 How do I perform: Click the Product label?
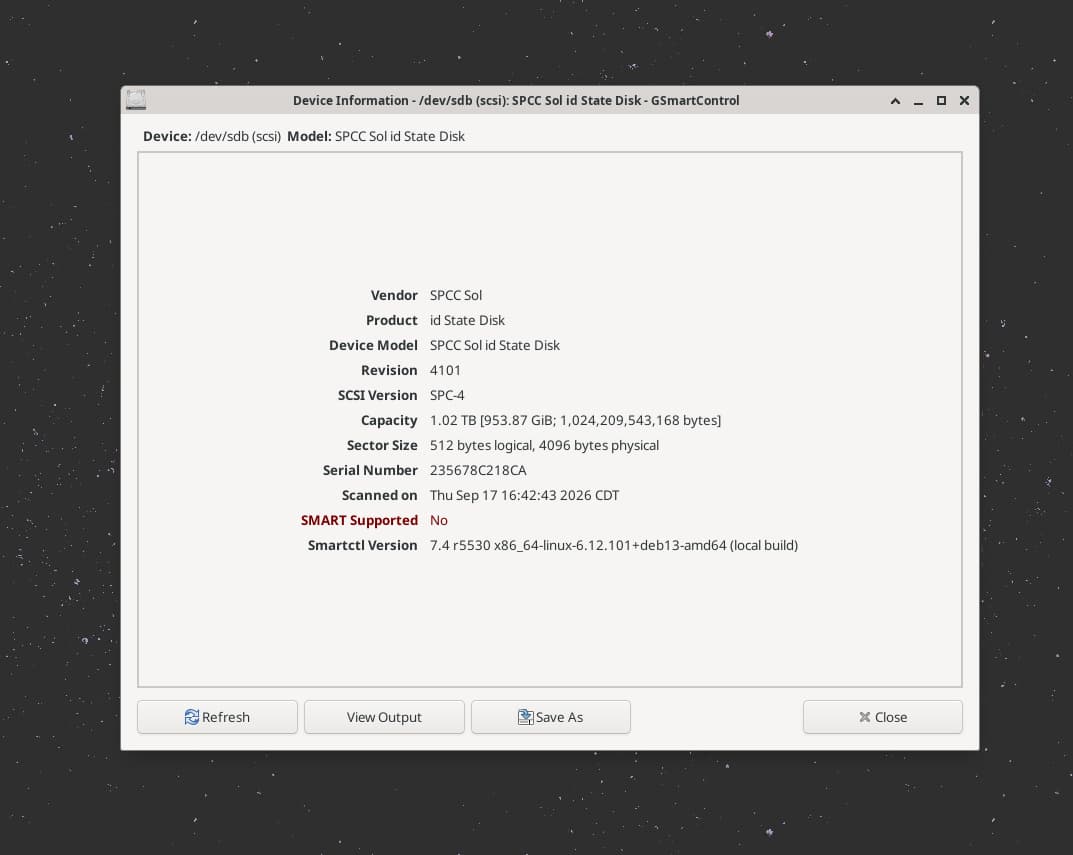(x=392, y=320)
